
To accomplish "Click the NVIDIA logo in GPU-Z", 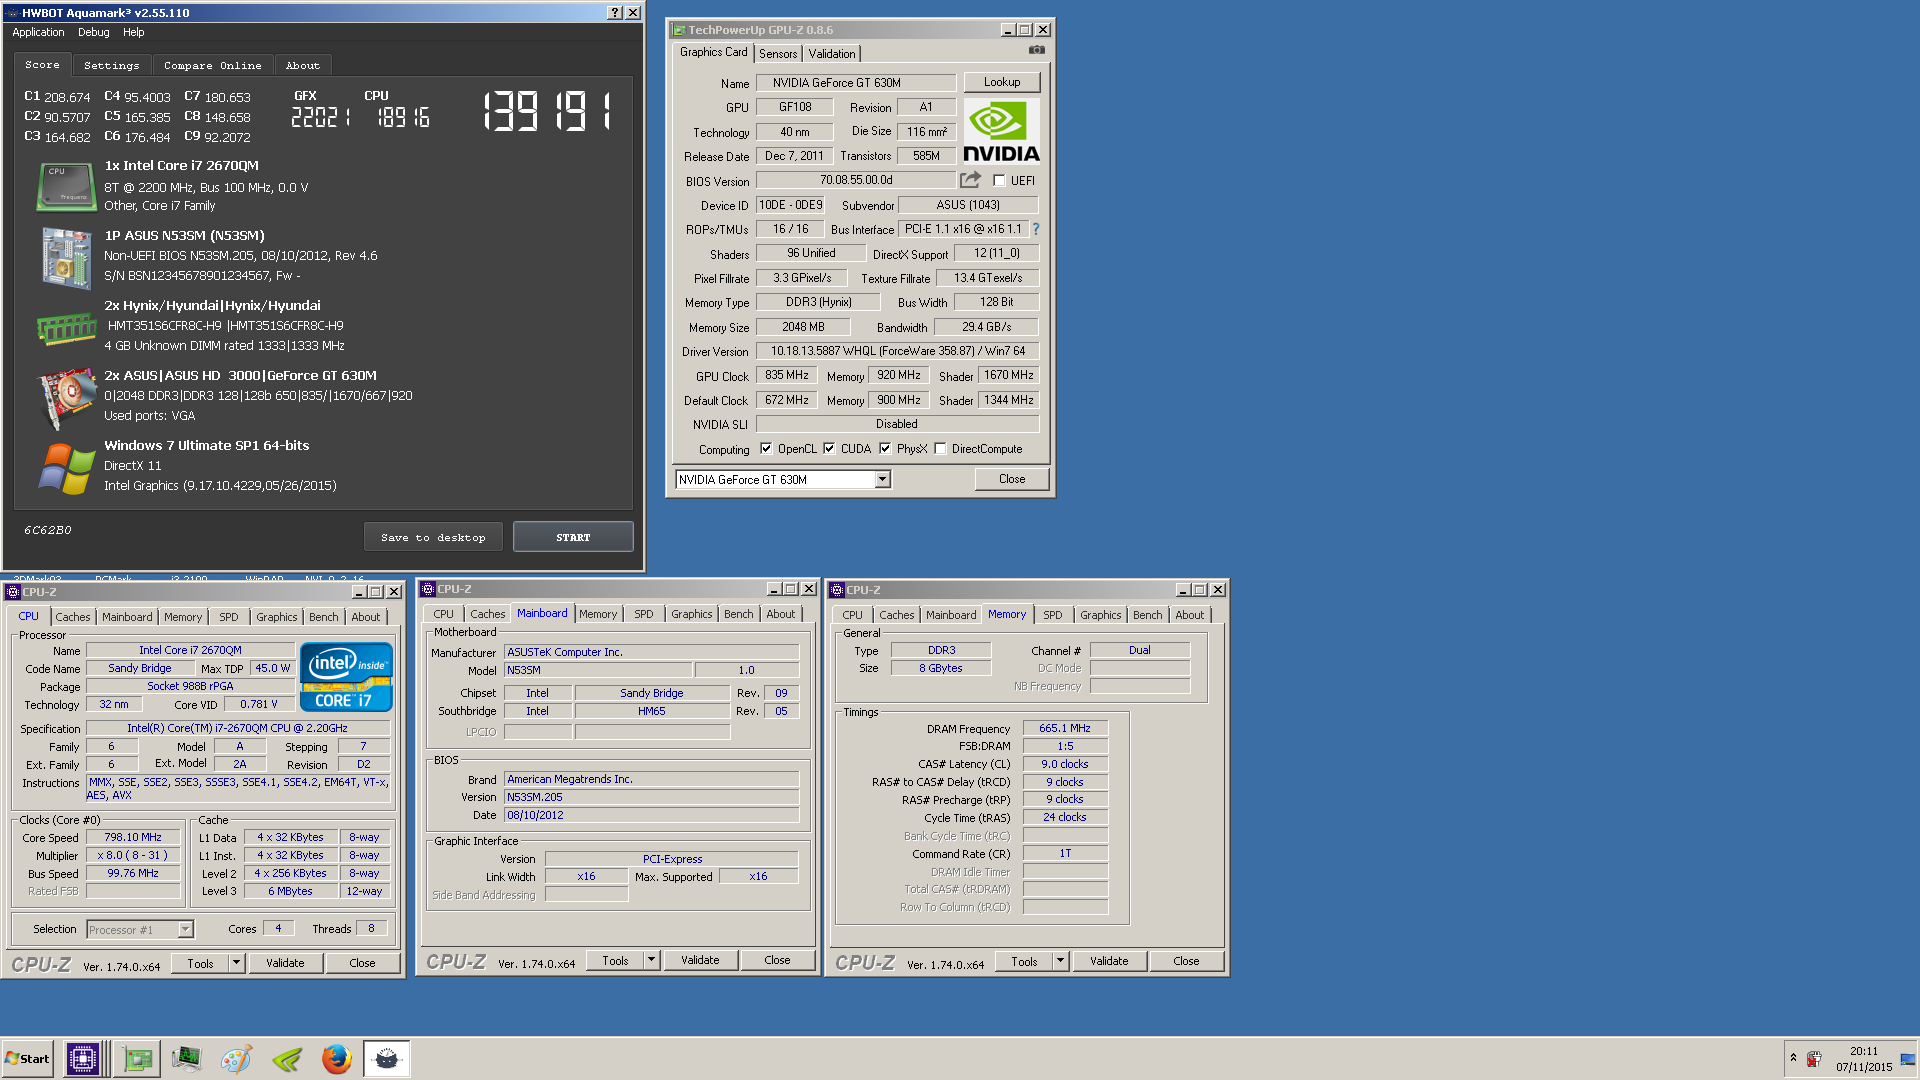I will [x=1002, y=130].
